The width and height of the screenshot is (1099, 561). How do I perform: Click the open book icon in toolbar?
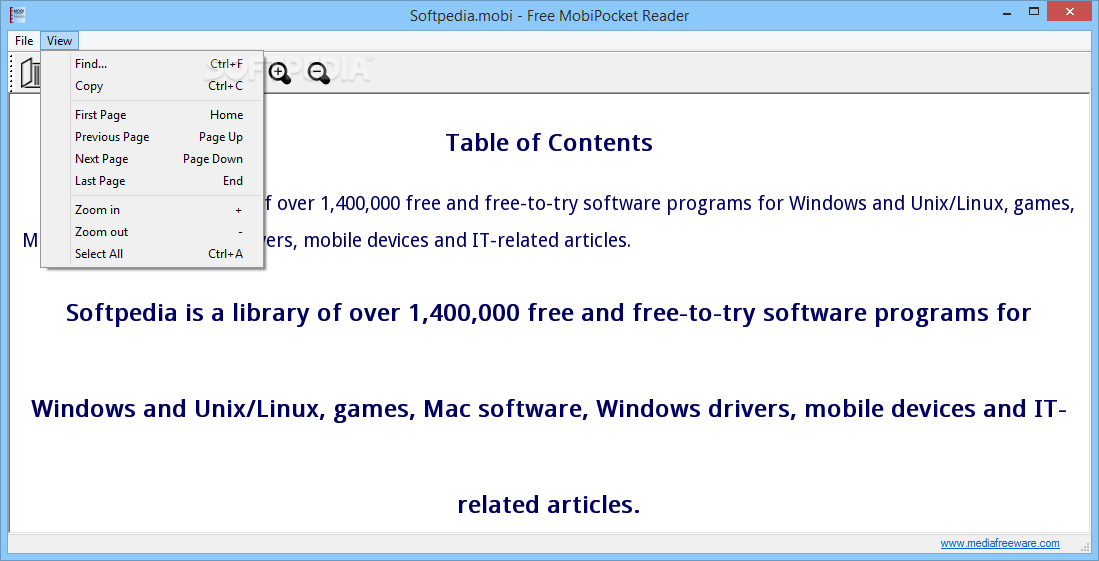click(30, 73)
